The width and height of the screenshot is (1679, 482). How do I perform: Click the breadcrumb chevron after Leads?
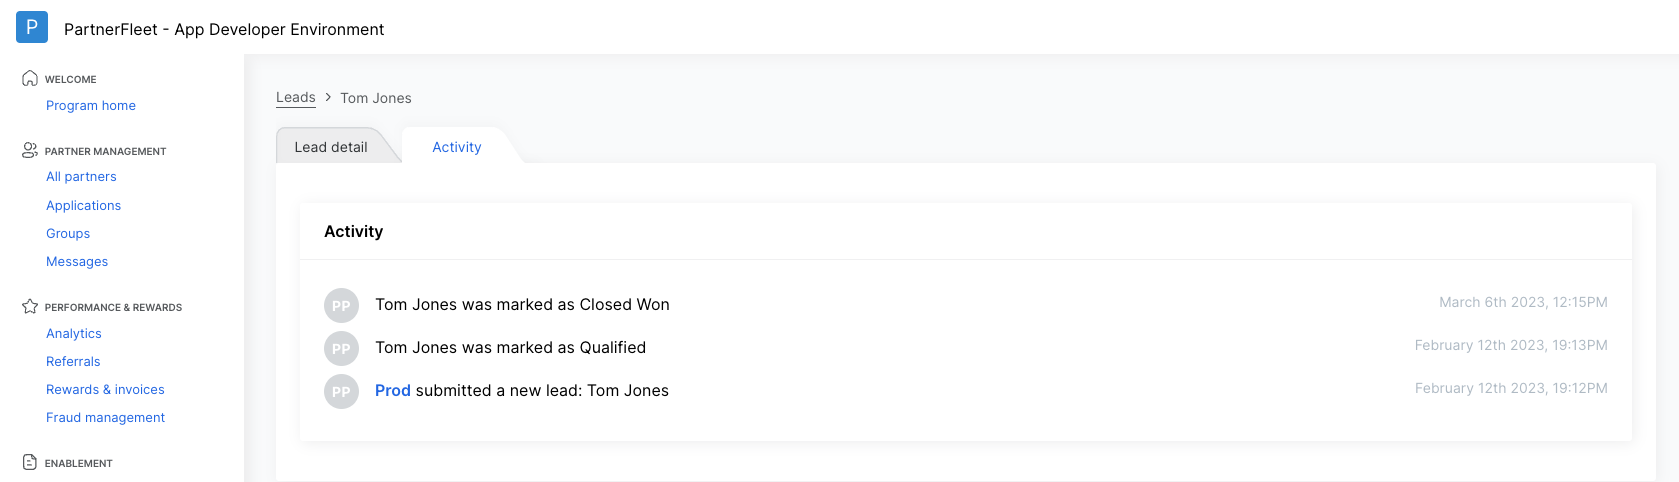(328, 97)
